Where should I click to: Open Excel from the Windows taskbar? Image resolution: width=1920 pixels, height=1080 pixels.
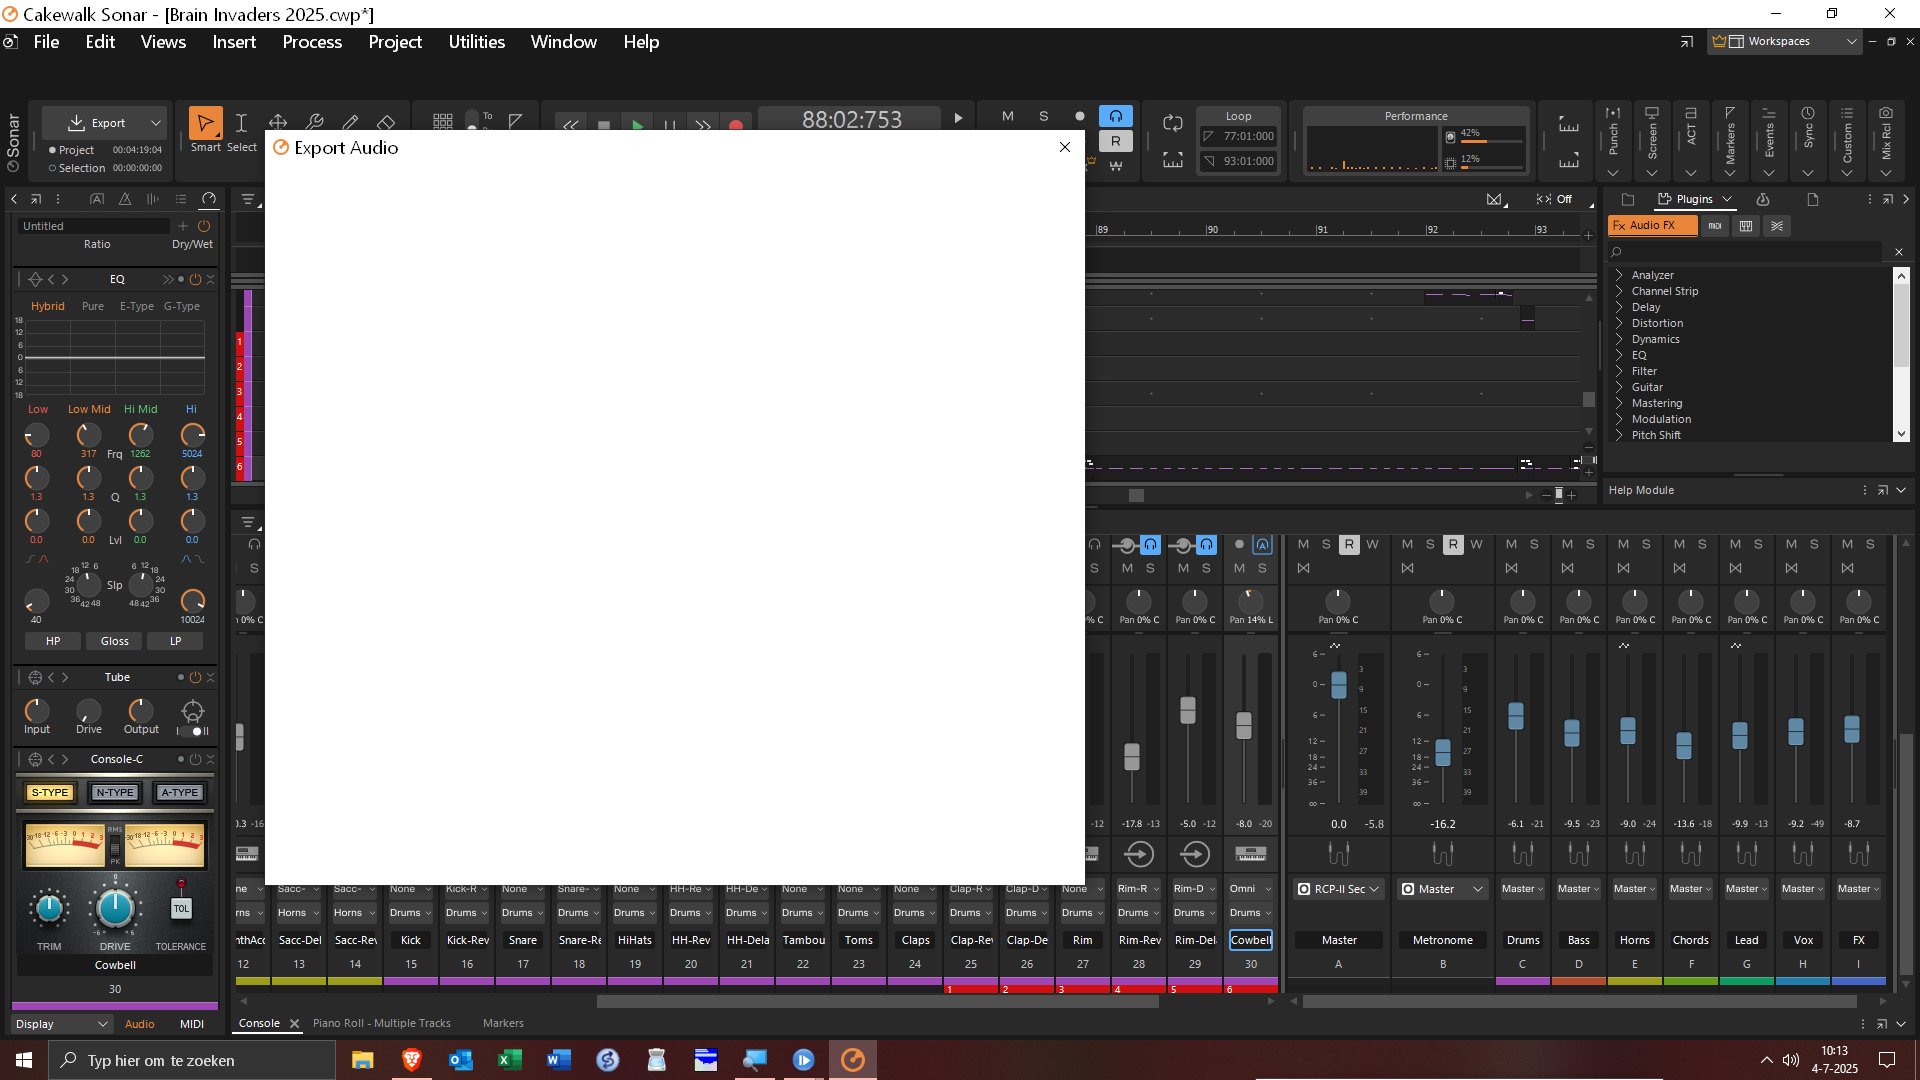click(510, 1060)
